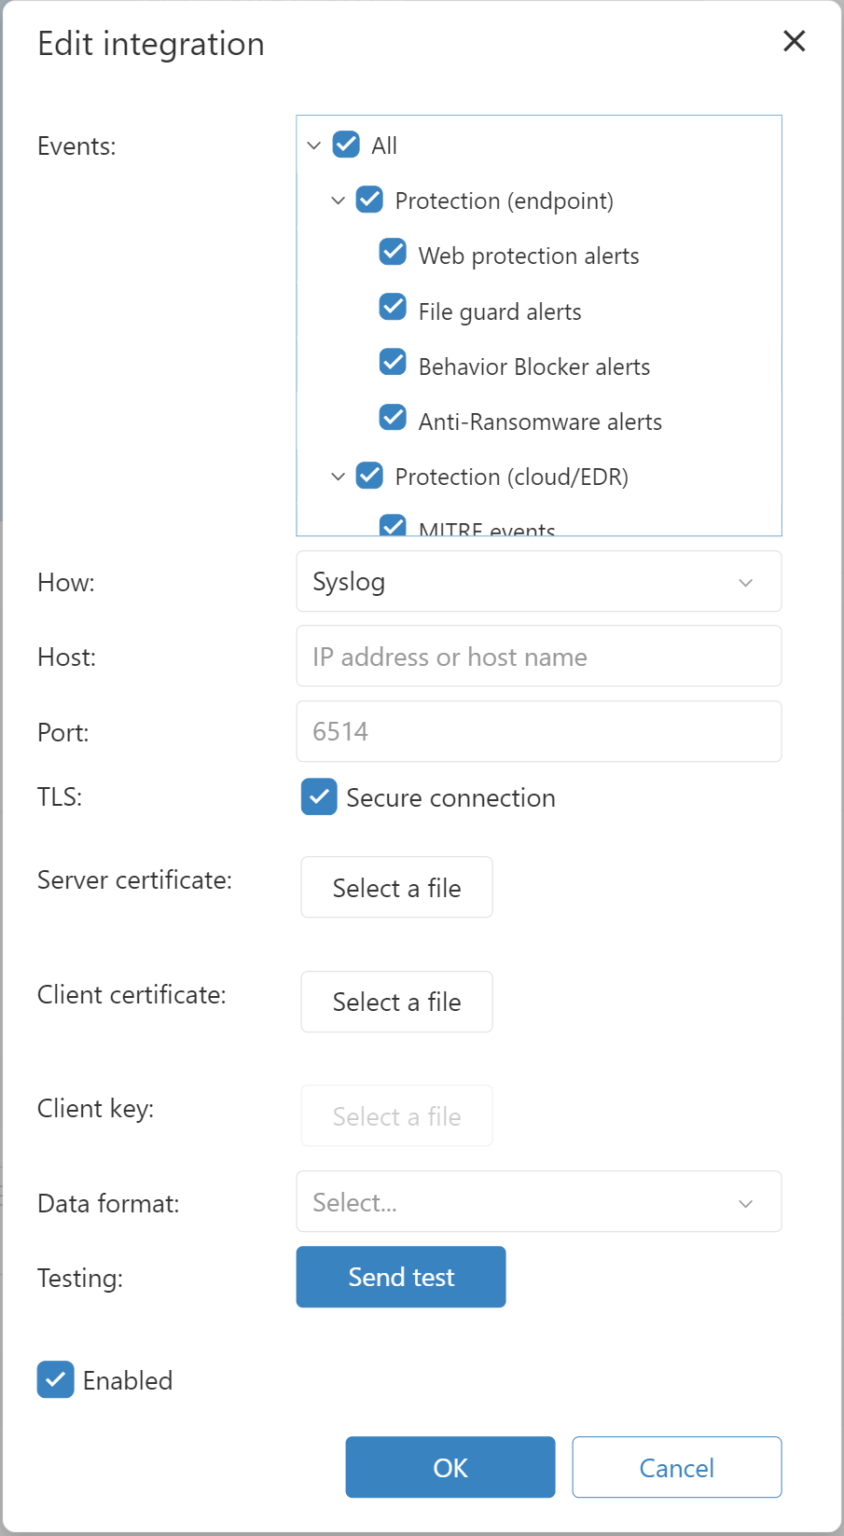Viewport: 844px width, 1536px height.
Task: Disable the TLS secure connection option
Action: tap(318, 797)
